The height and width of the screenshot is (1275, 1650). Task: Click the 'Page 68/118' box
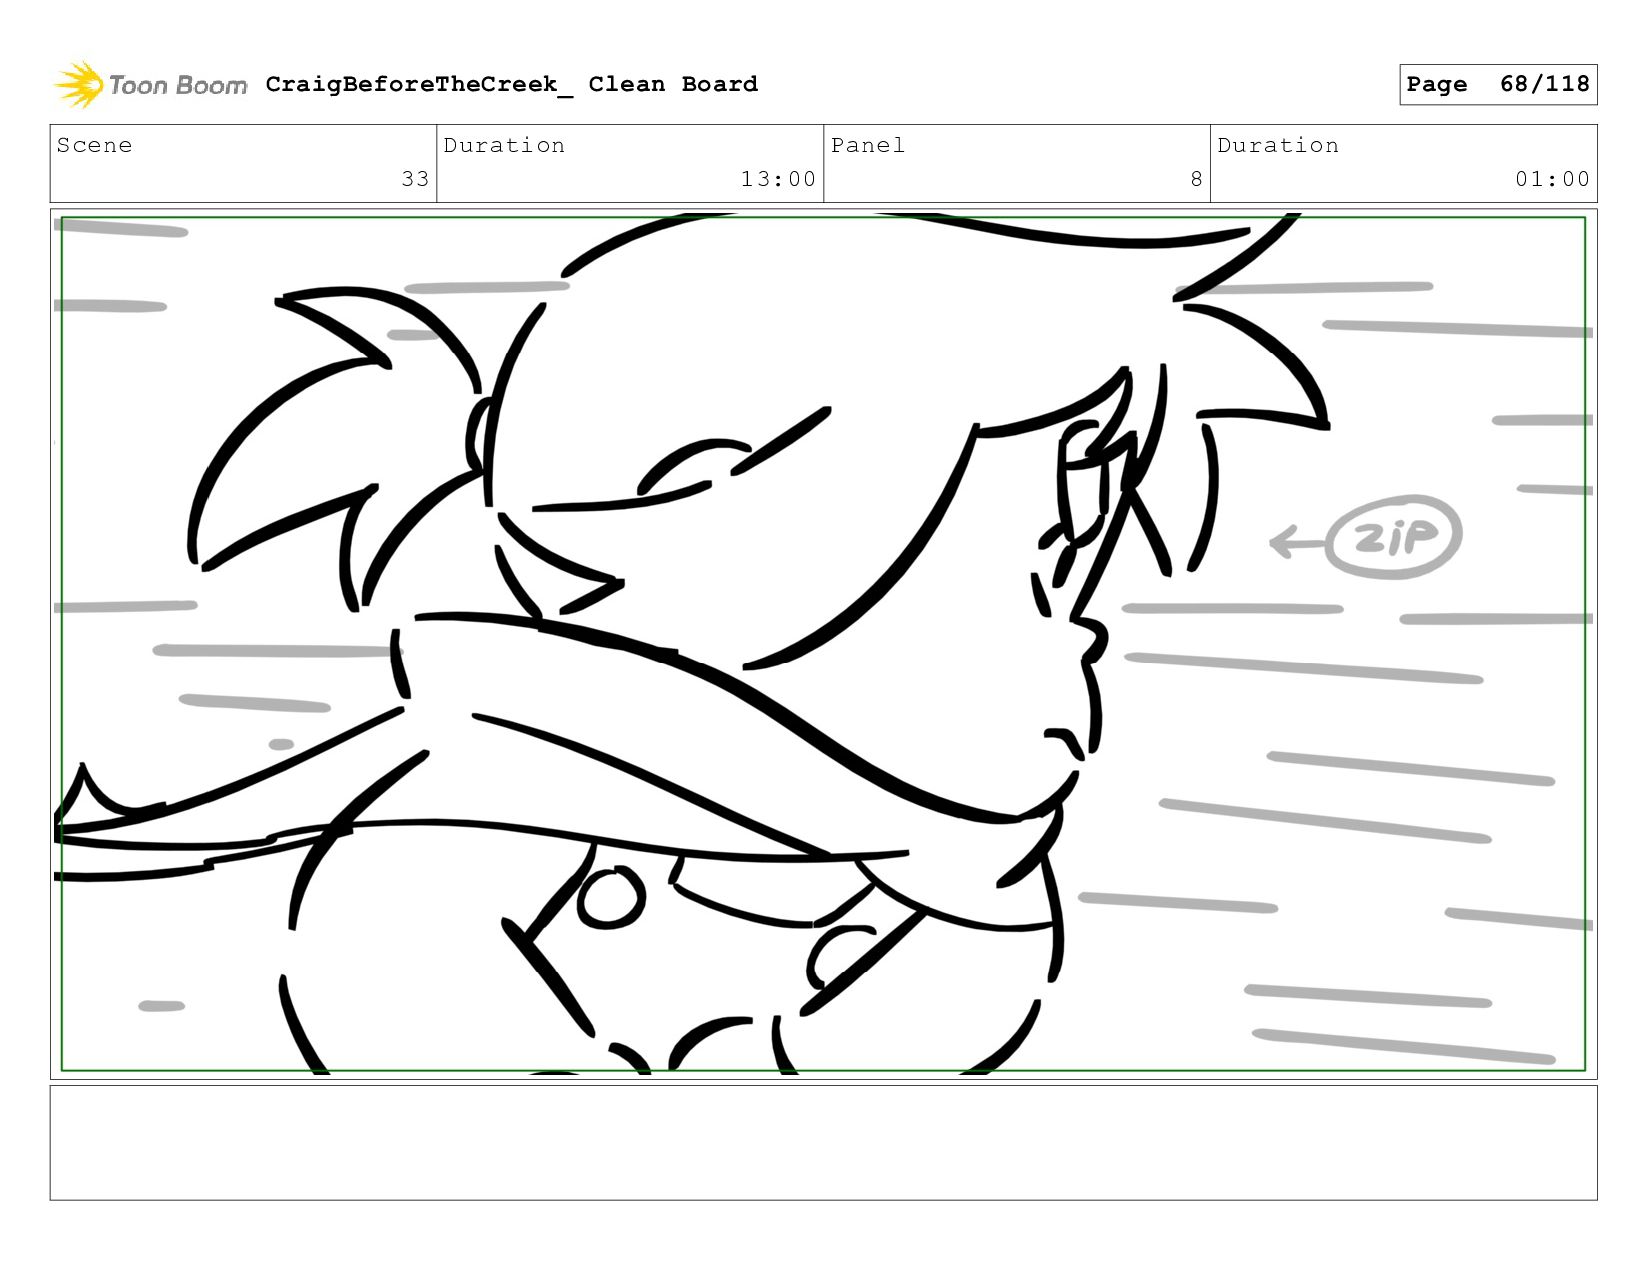(1498, 84)
